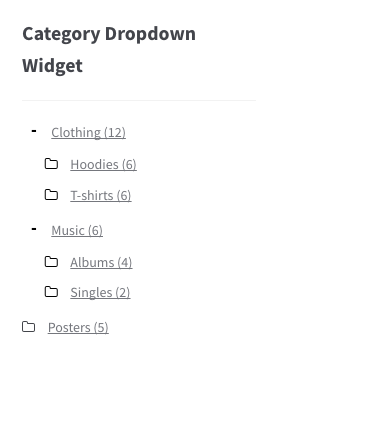Viewport: 391px width, 437px height.
Task: Click the folder icon beside T-shirts
Action: tap(51, 195)
